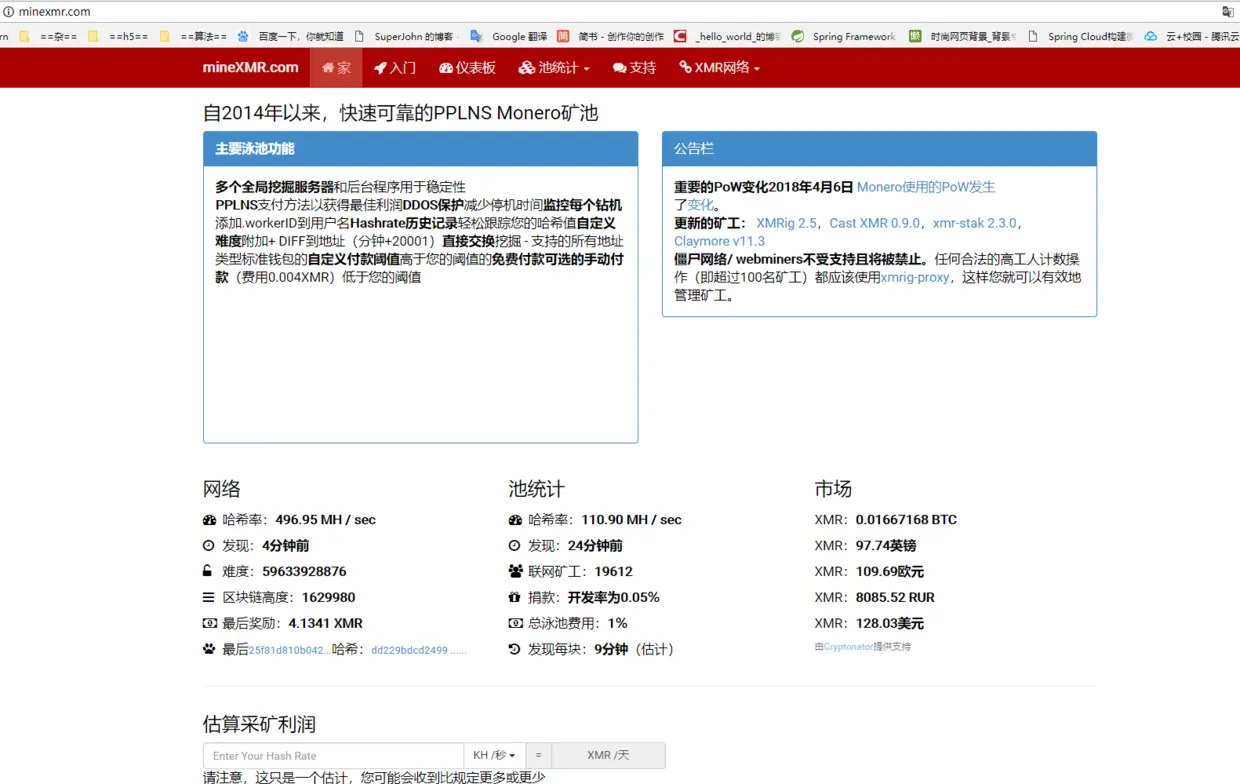Click the paw icon beside 最后 hash

(209, 649)
